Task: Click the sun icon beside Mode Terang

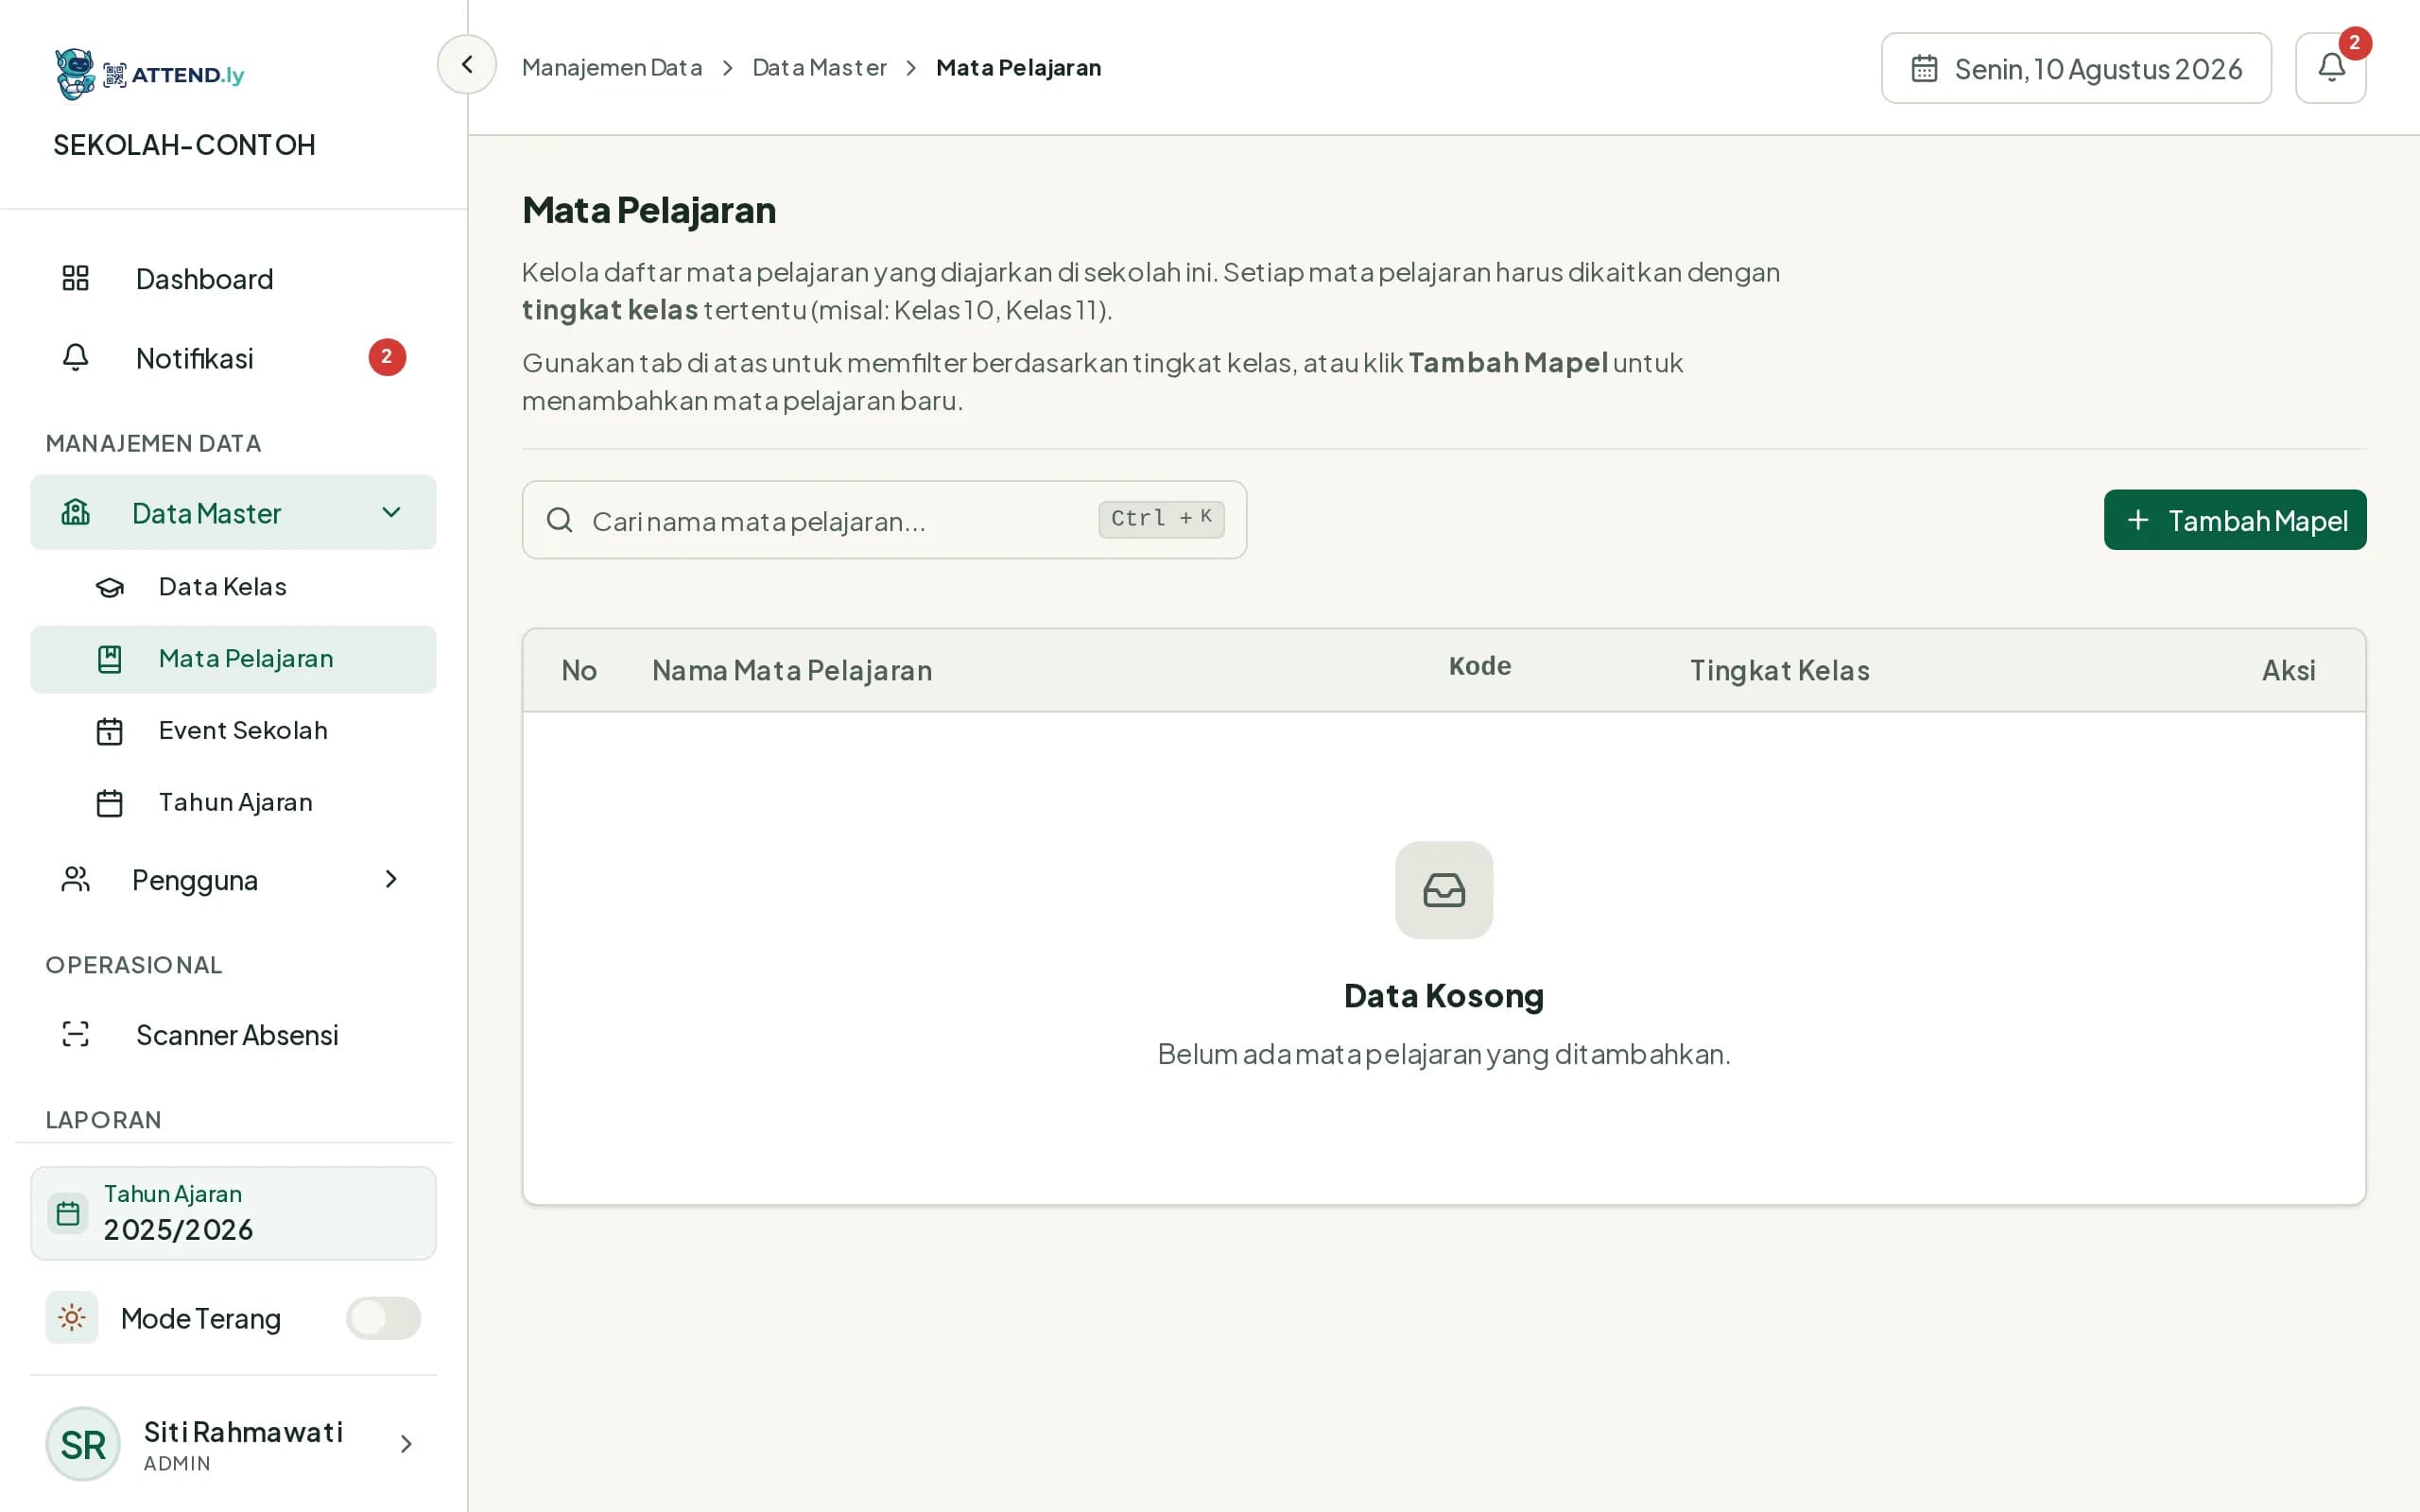Action: 72,1317
